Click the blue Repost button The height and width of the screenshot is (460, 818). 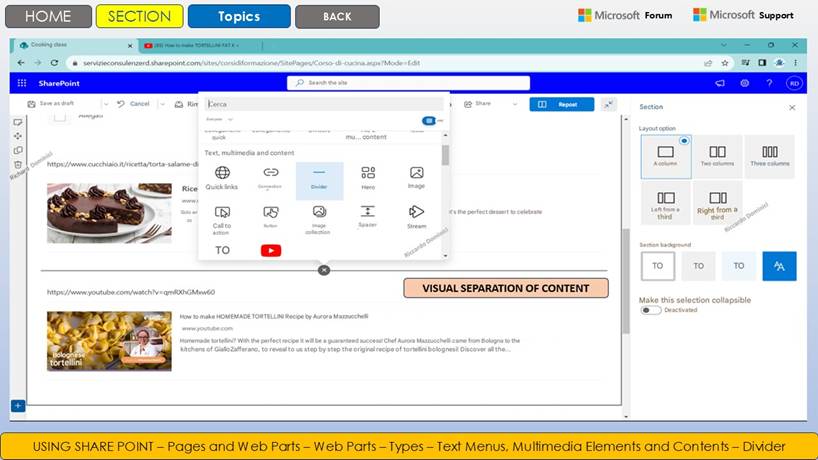click(561, 104)
